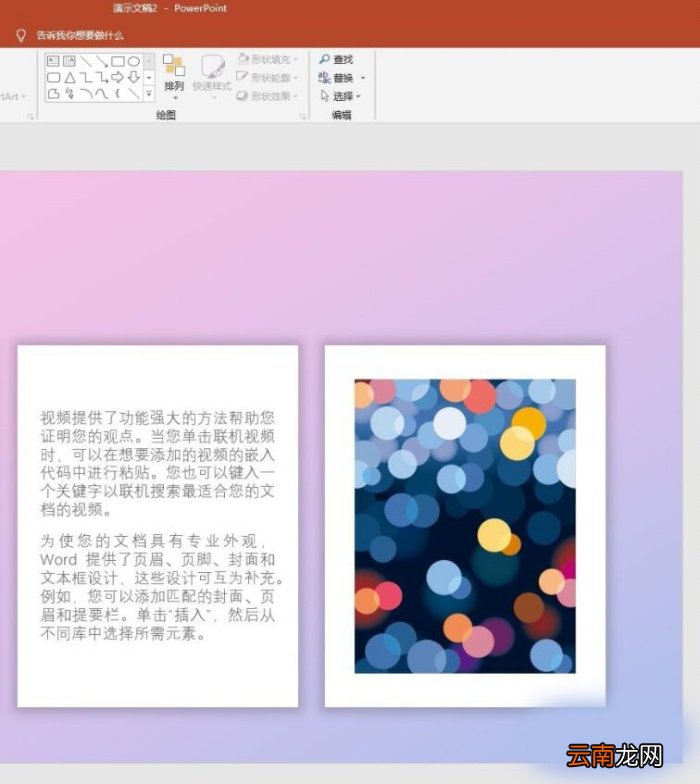Open the 形状效果 shape effects dropdown
Viewport: 700px width, 784px height.
(x=267, y=96)
